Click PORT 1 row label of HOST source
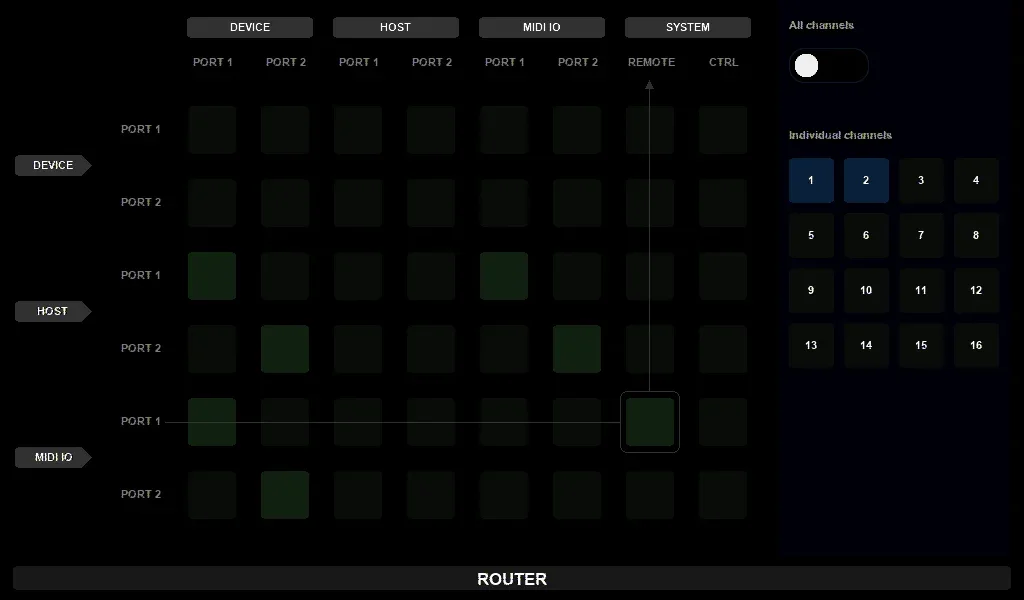Screen dimensions: 1024x600 (x=140, y=276)
